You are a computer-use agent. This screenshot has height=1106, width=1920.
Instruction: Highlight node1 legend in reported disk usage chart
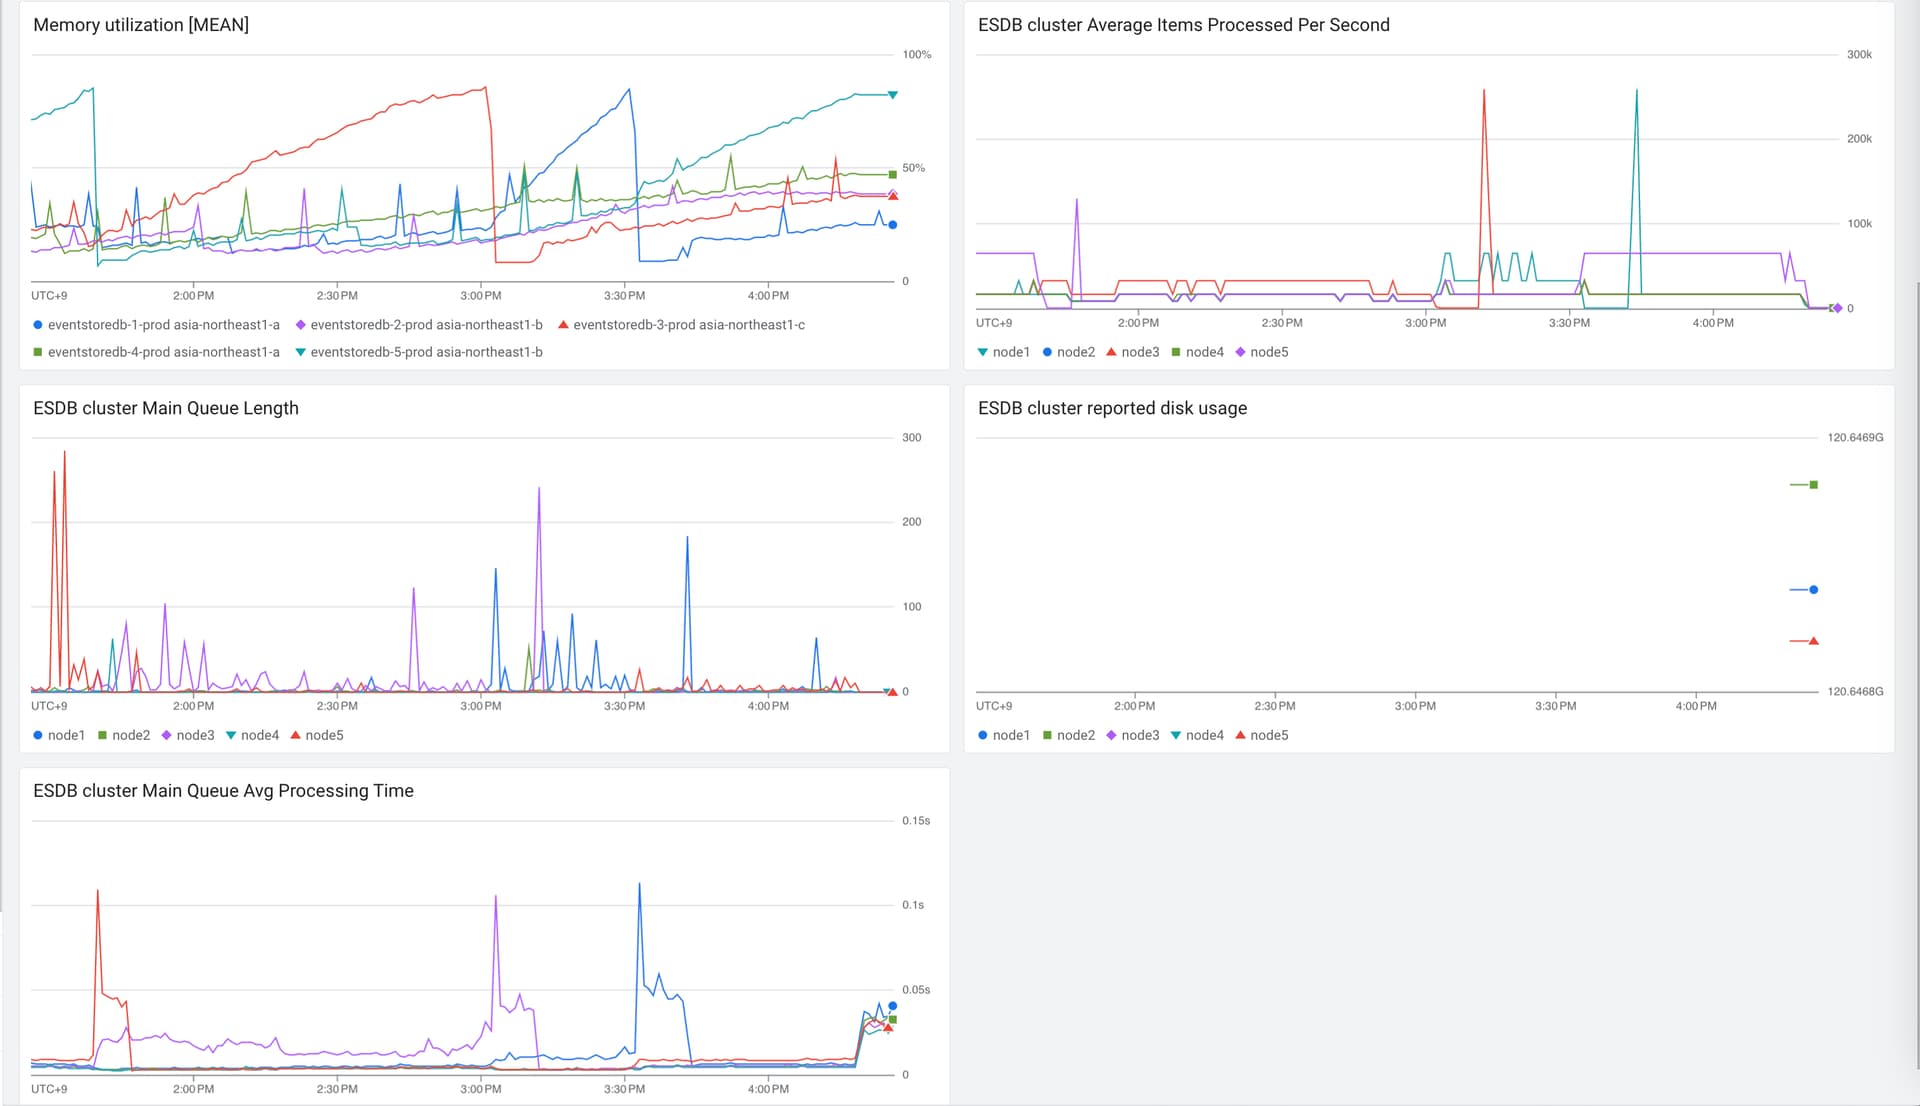[1003, 735]
